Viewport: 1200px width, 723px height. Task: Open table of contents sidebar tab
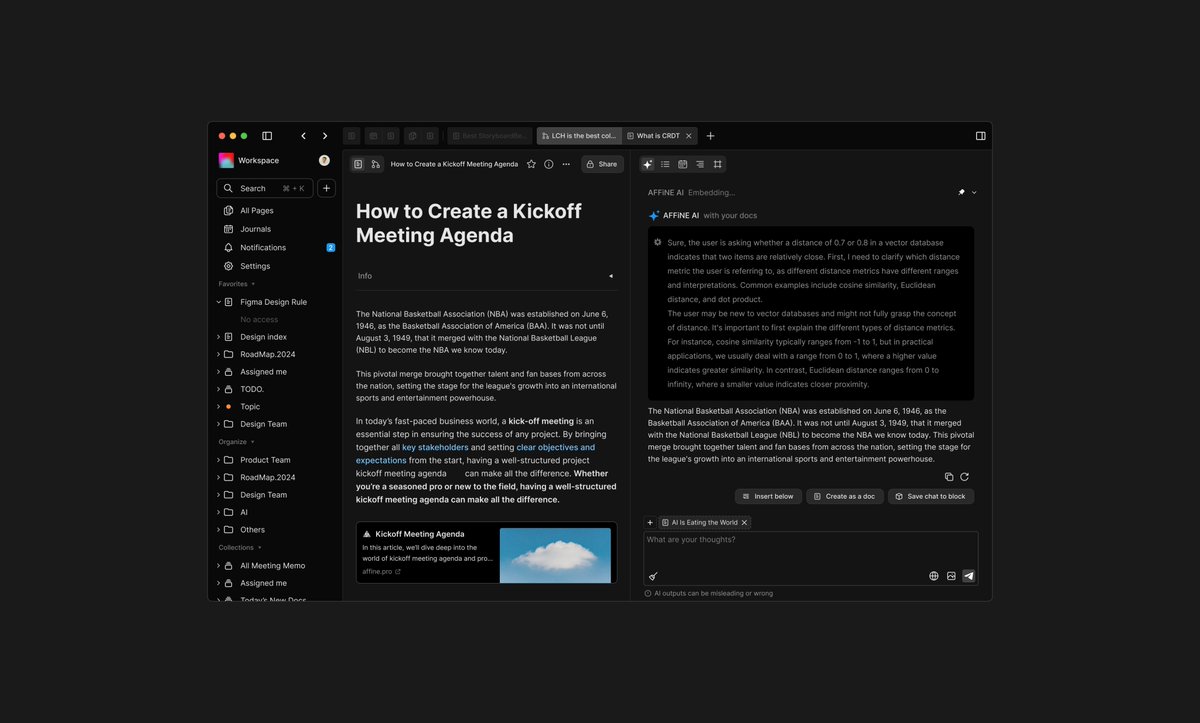click(x=665, y=164)
